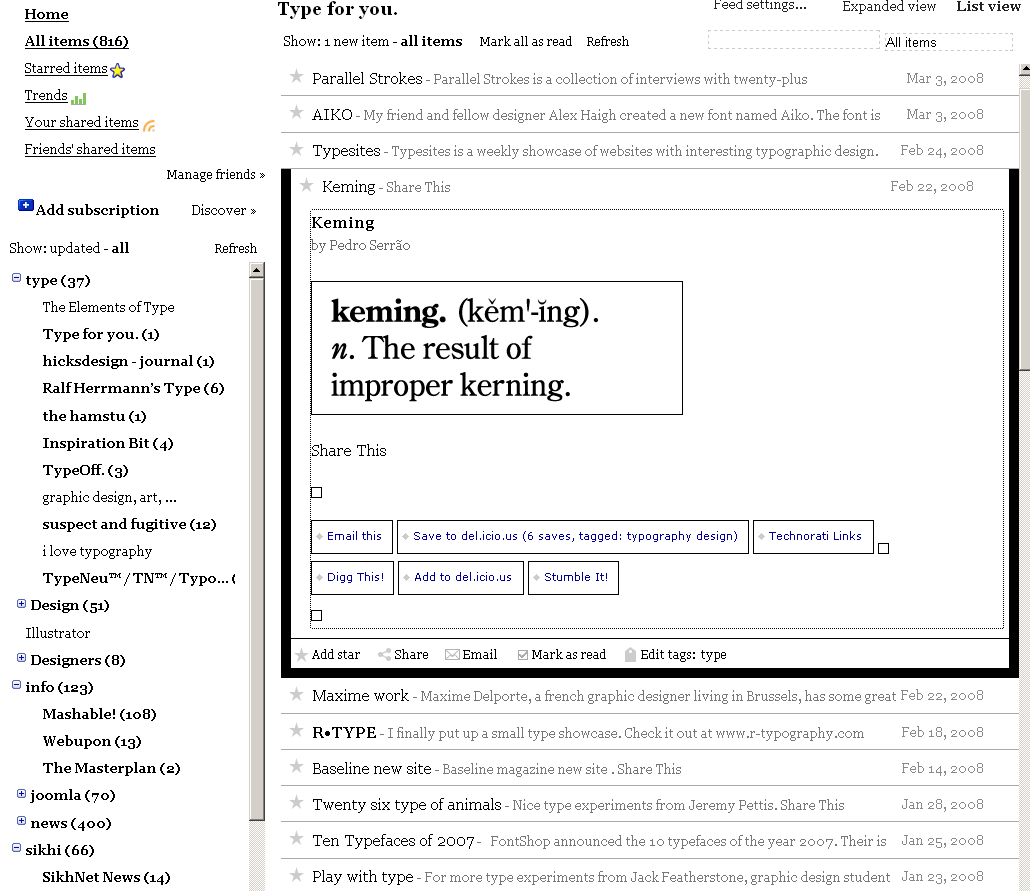1030x891 pixels.
Task: Click the Email envelope icon for Keming
Action: (453, 654)
